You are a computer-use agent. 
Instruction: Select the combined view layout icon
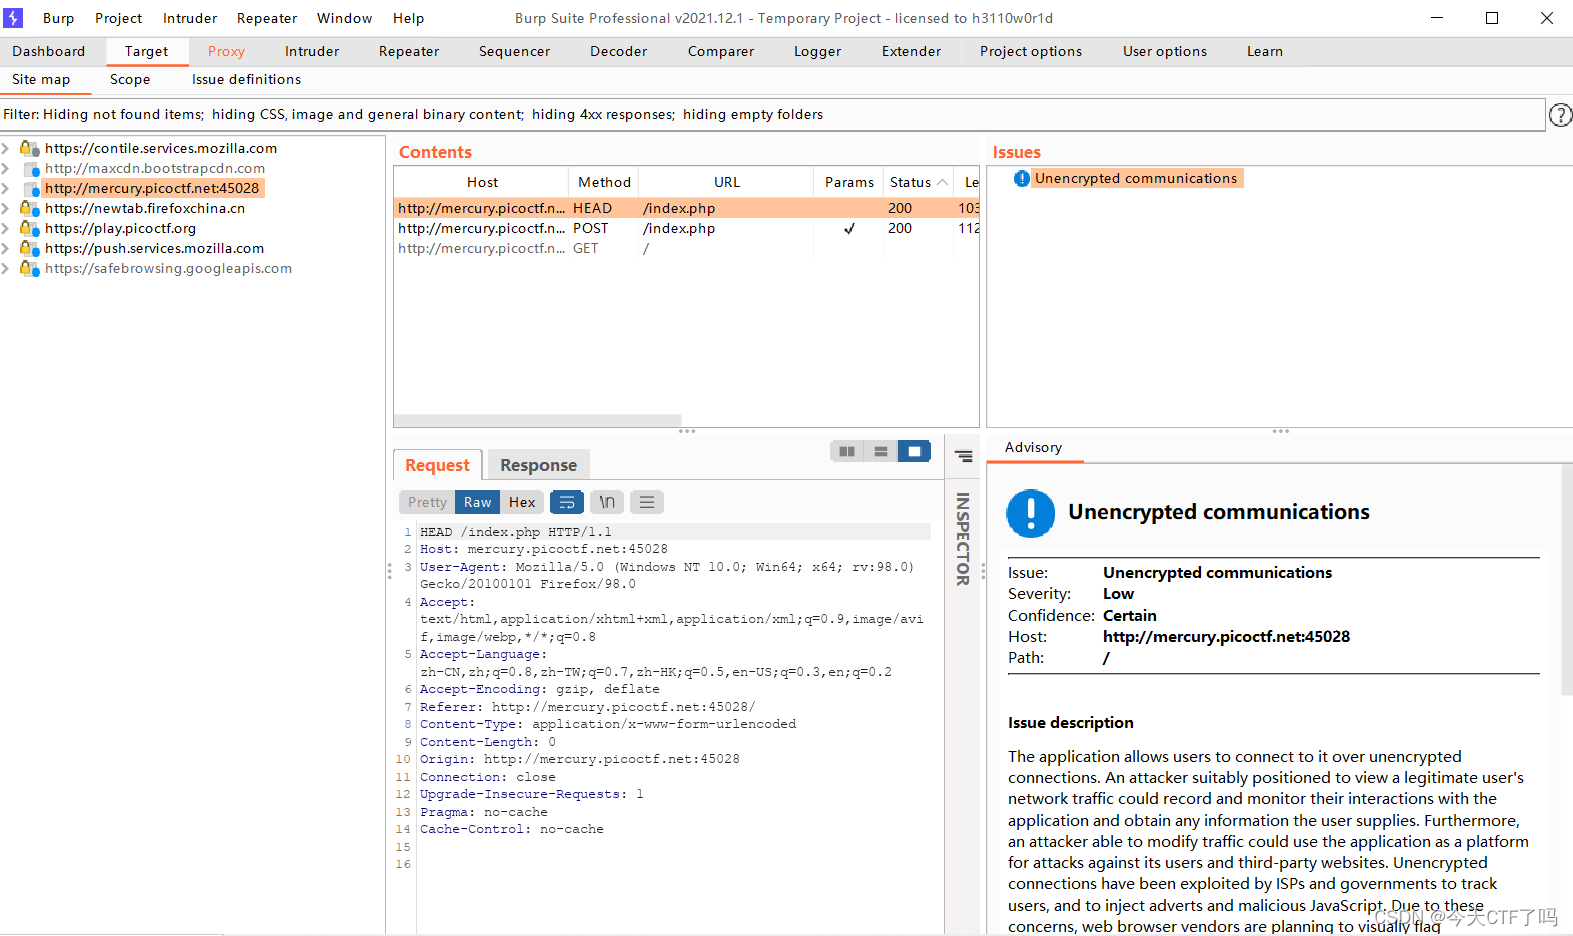[x=914, y=452]
